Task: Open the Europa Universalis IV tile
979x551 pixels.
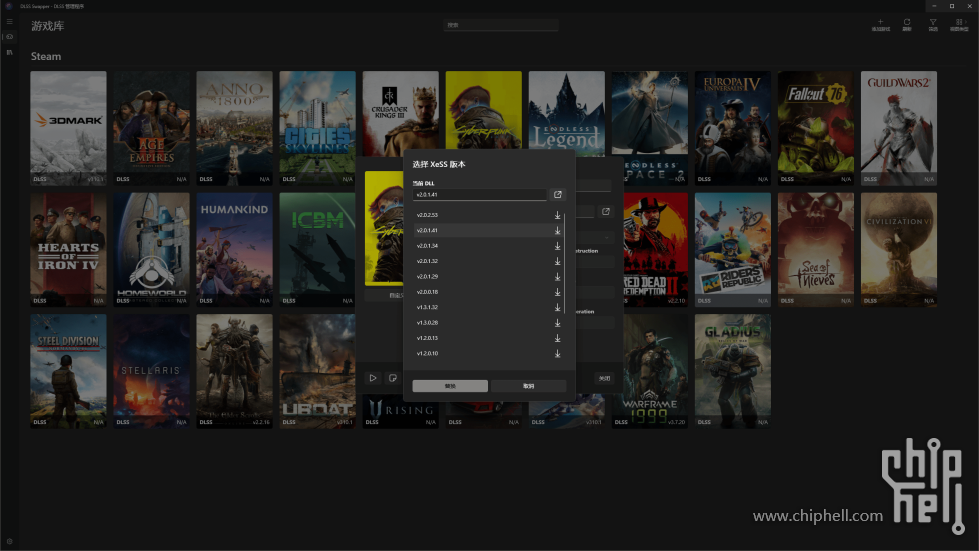Action: [x=733, y=128]
